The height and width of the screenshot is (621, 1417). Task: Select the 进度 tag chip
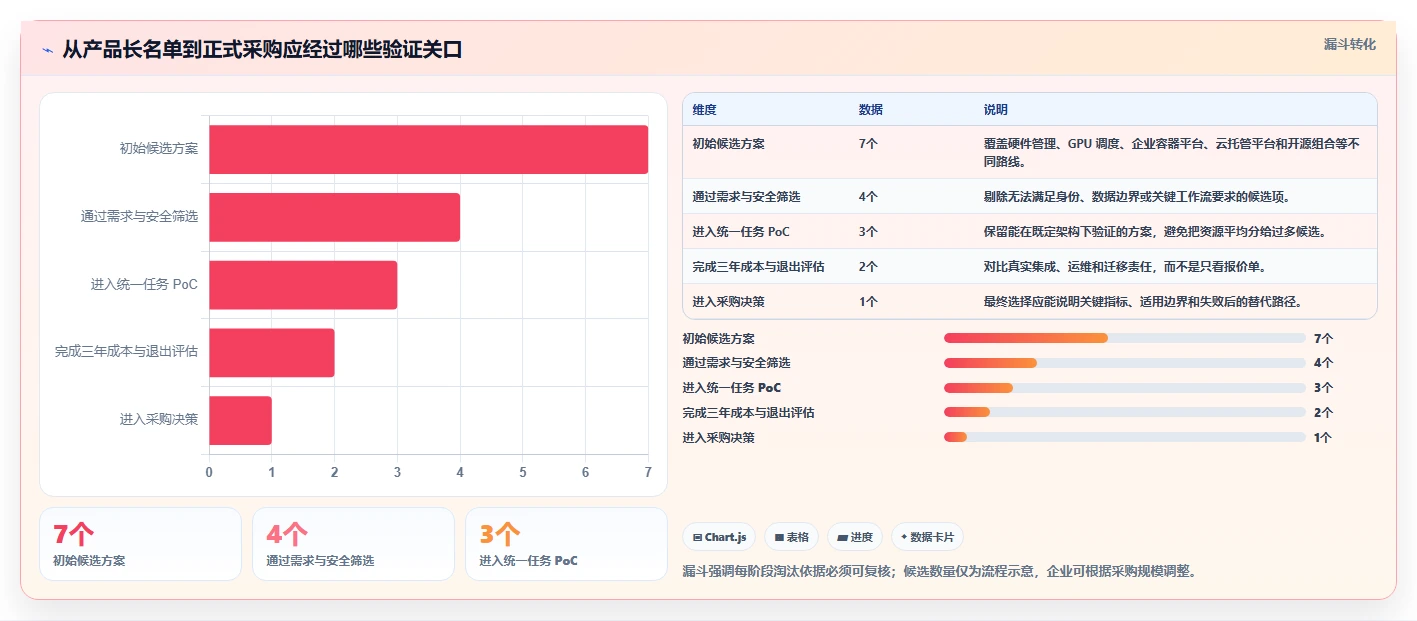(855, 537)
